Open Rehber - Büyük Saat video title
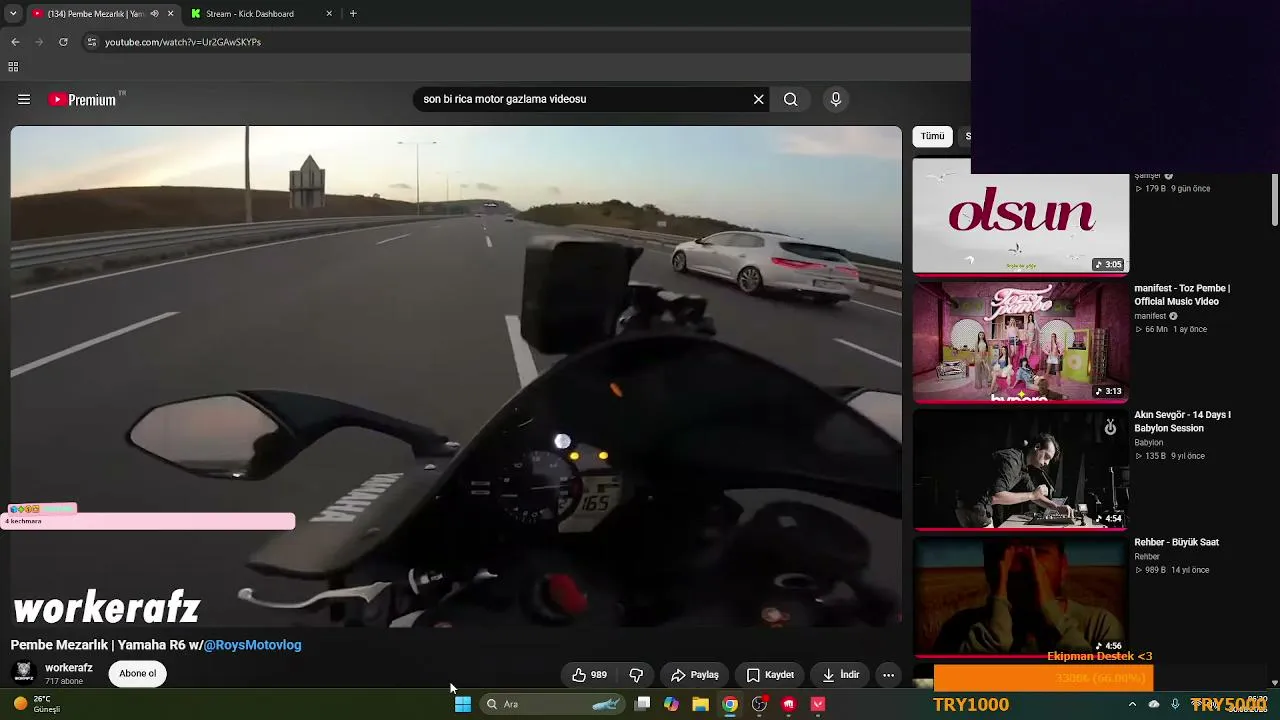1280x720 pixels. coord(1177,542)
